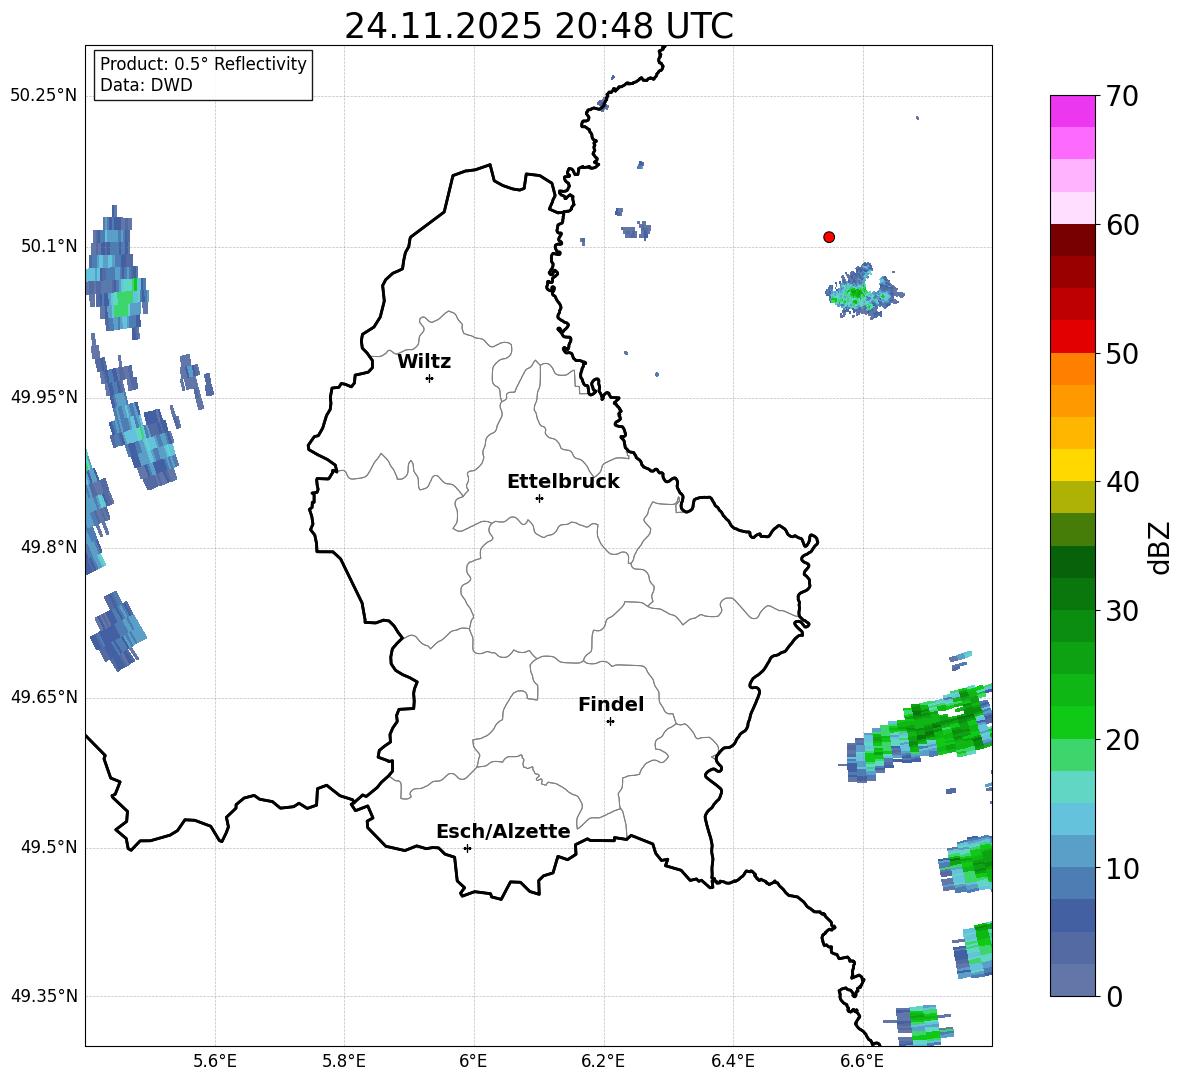
Task: Click the 6.4°E longitude label
Action: coord(732,1061)
